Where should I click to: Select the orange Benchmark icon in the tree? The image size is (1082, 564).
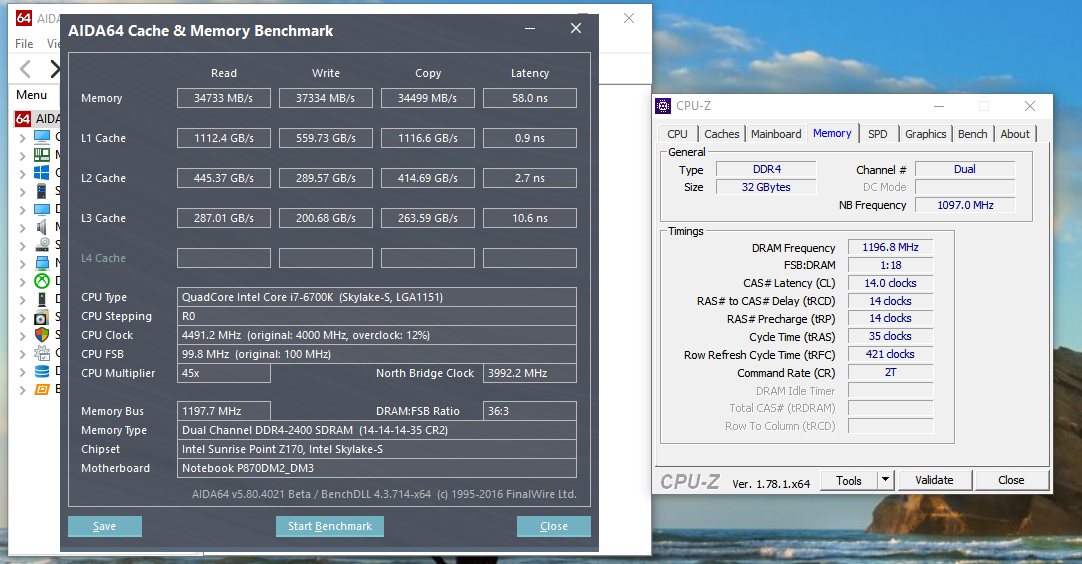[x=42, y=389]
